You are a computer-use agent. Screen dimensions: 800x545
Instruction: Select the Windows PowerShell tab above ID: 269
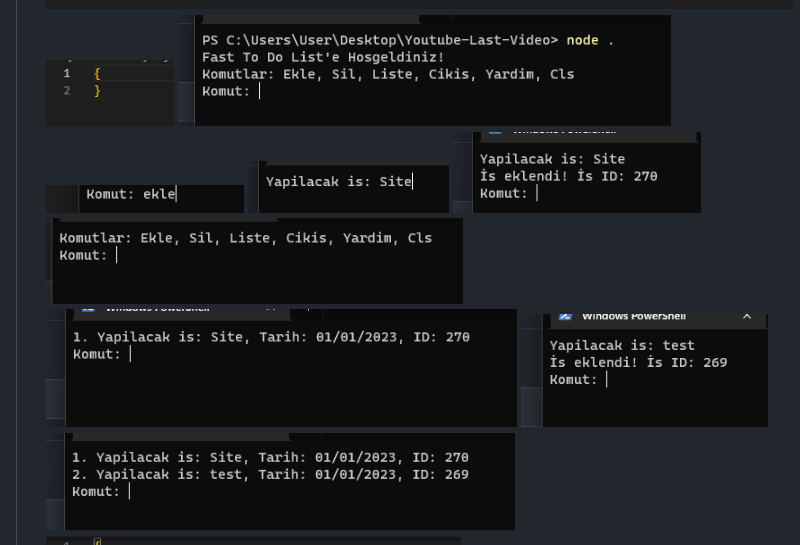(x=634, y=316)
